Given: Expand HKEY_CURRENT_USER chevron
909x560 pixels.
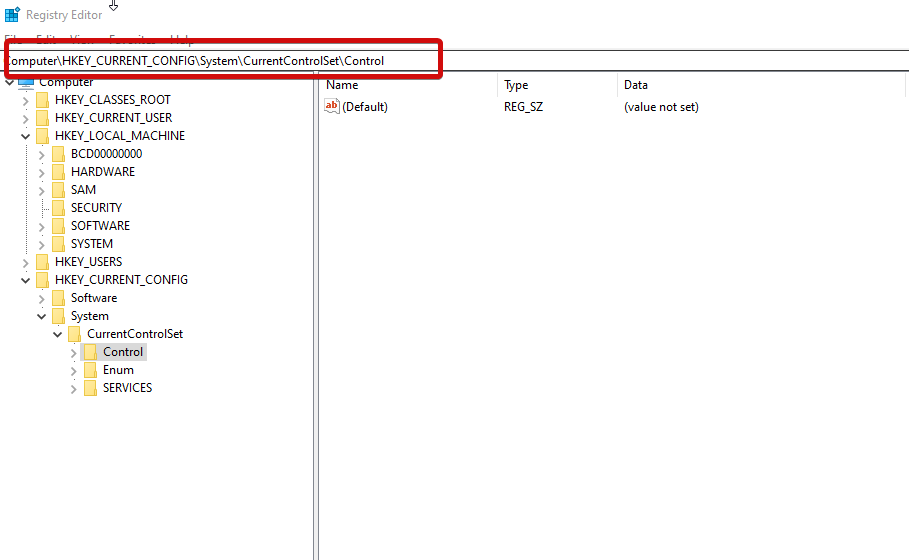Looking at the screenshot, I should coord(26,119).
